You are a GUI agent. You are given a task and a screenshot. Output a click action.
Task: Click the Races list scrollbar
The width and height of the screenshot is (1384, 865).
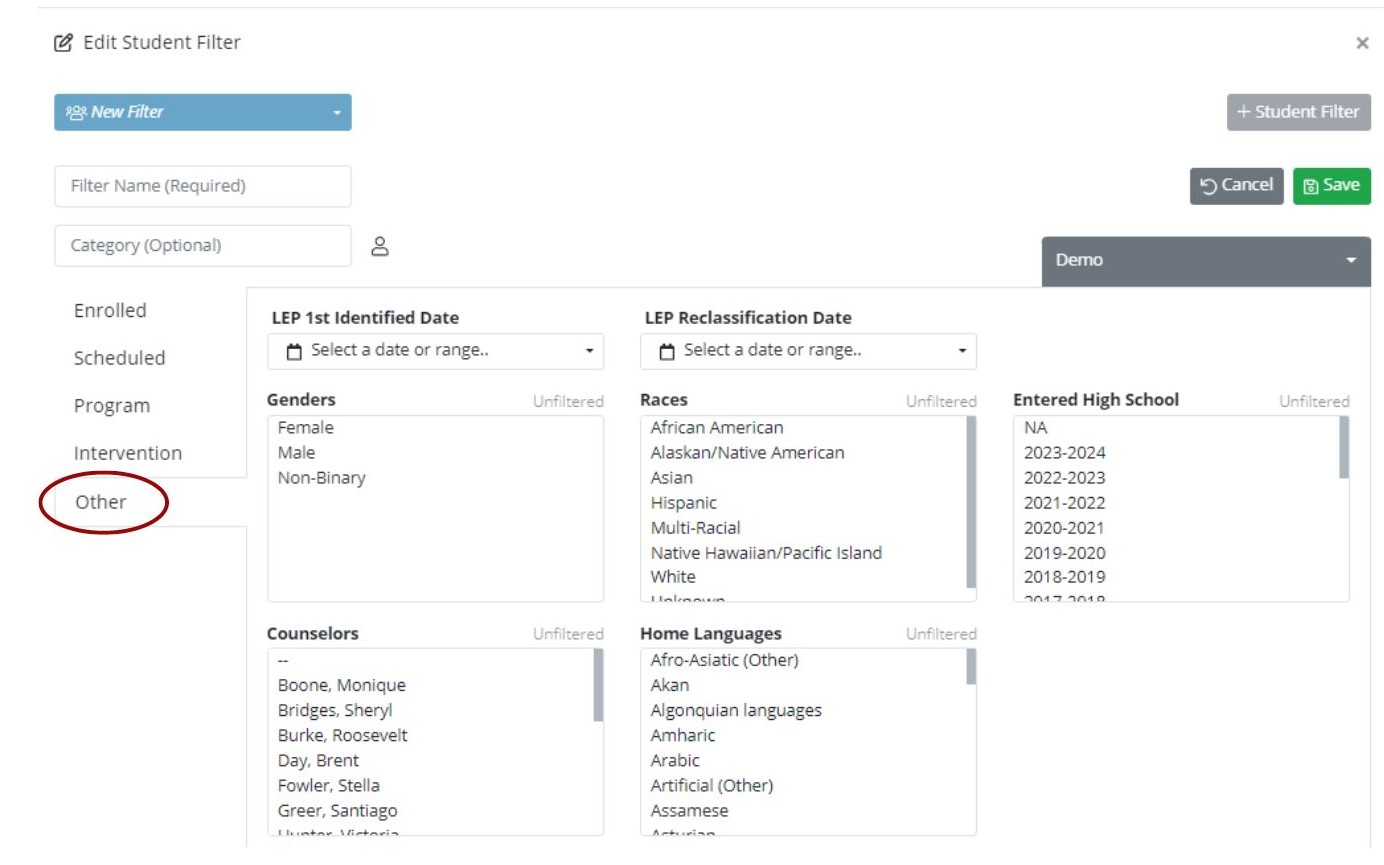tap(971, 500)
